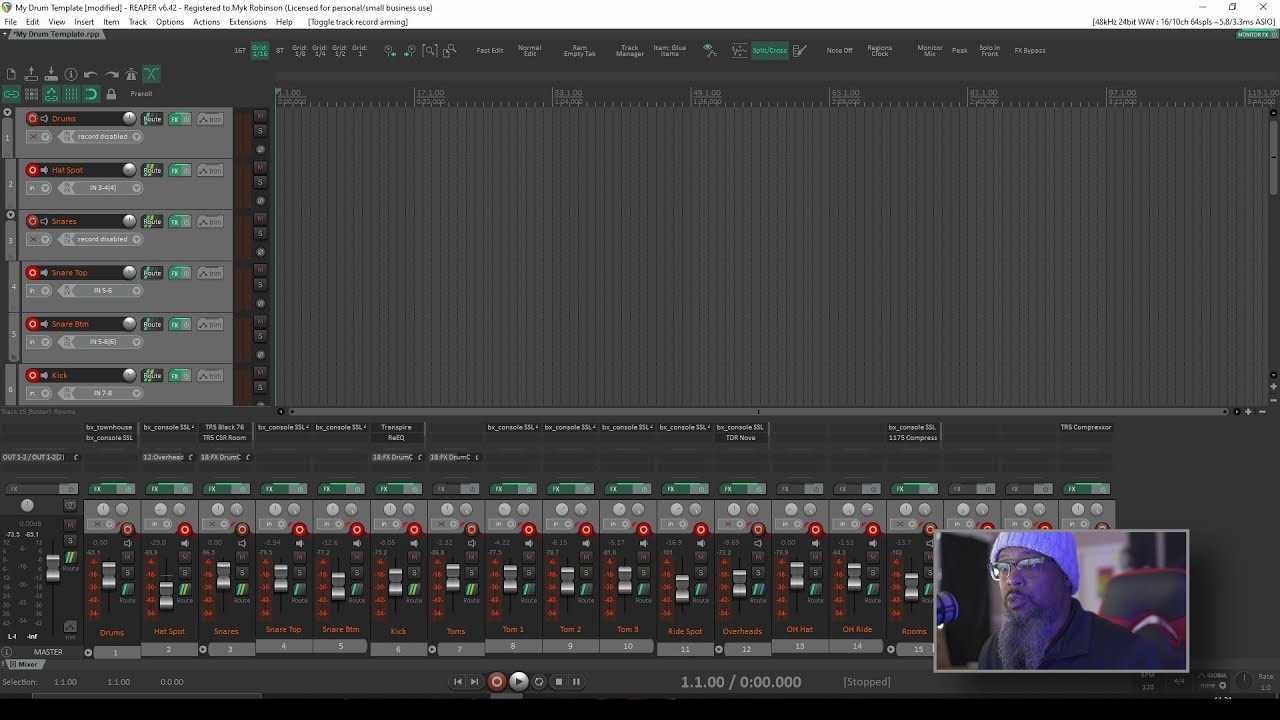Image resolution: width=1280 pixels, height=720 pixels.
Task: Open the Extensions menu
Action: [x=248, y=22]
